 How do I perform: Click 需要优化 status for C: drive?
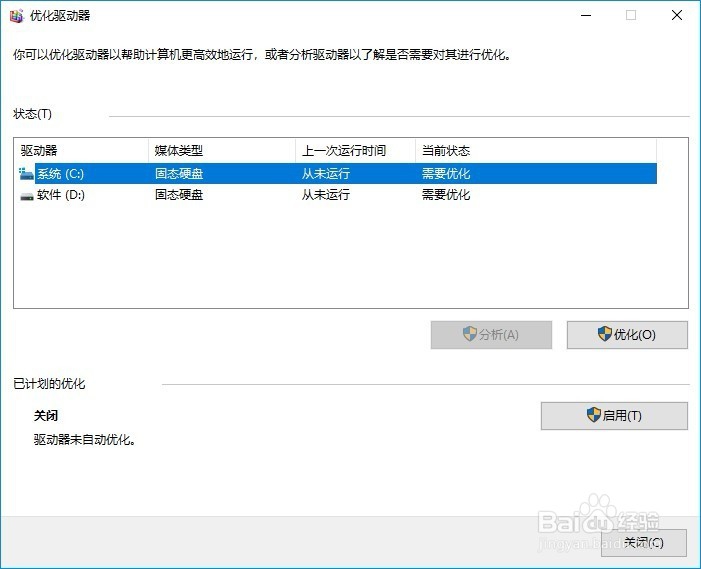click(x=446, y=173)
